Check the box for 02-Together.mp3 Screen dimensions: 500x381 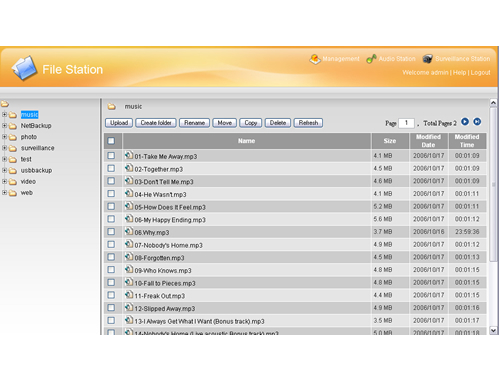coord(111,168)
